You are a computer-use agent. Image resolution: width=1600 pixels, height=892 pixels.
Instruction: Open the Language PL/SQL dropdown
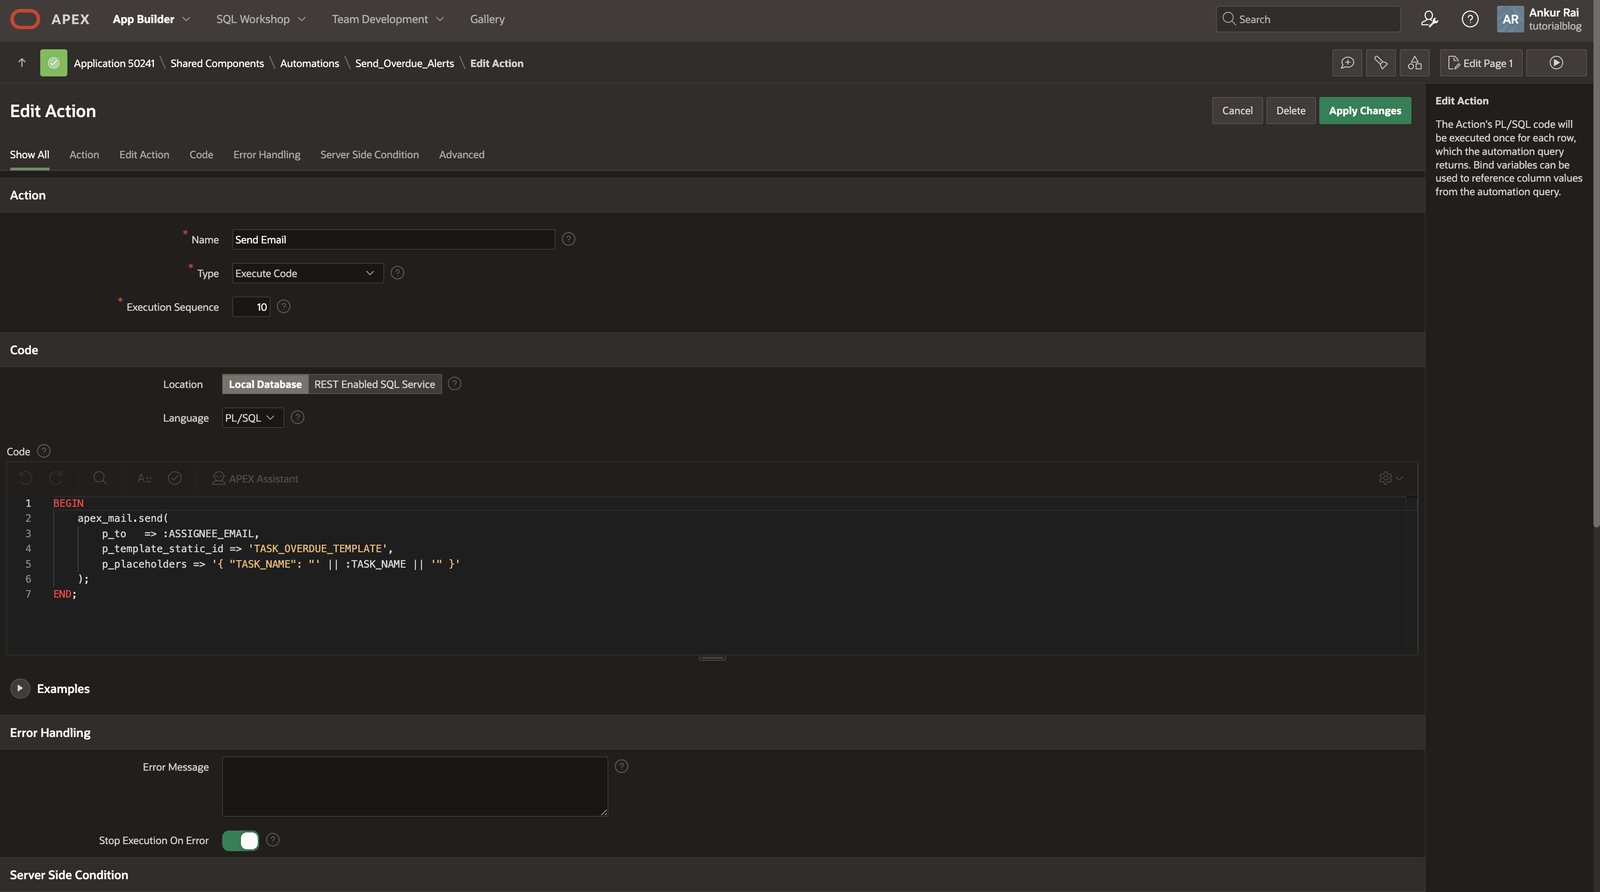pos(251,418)
